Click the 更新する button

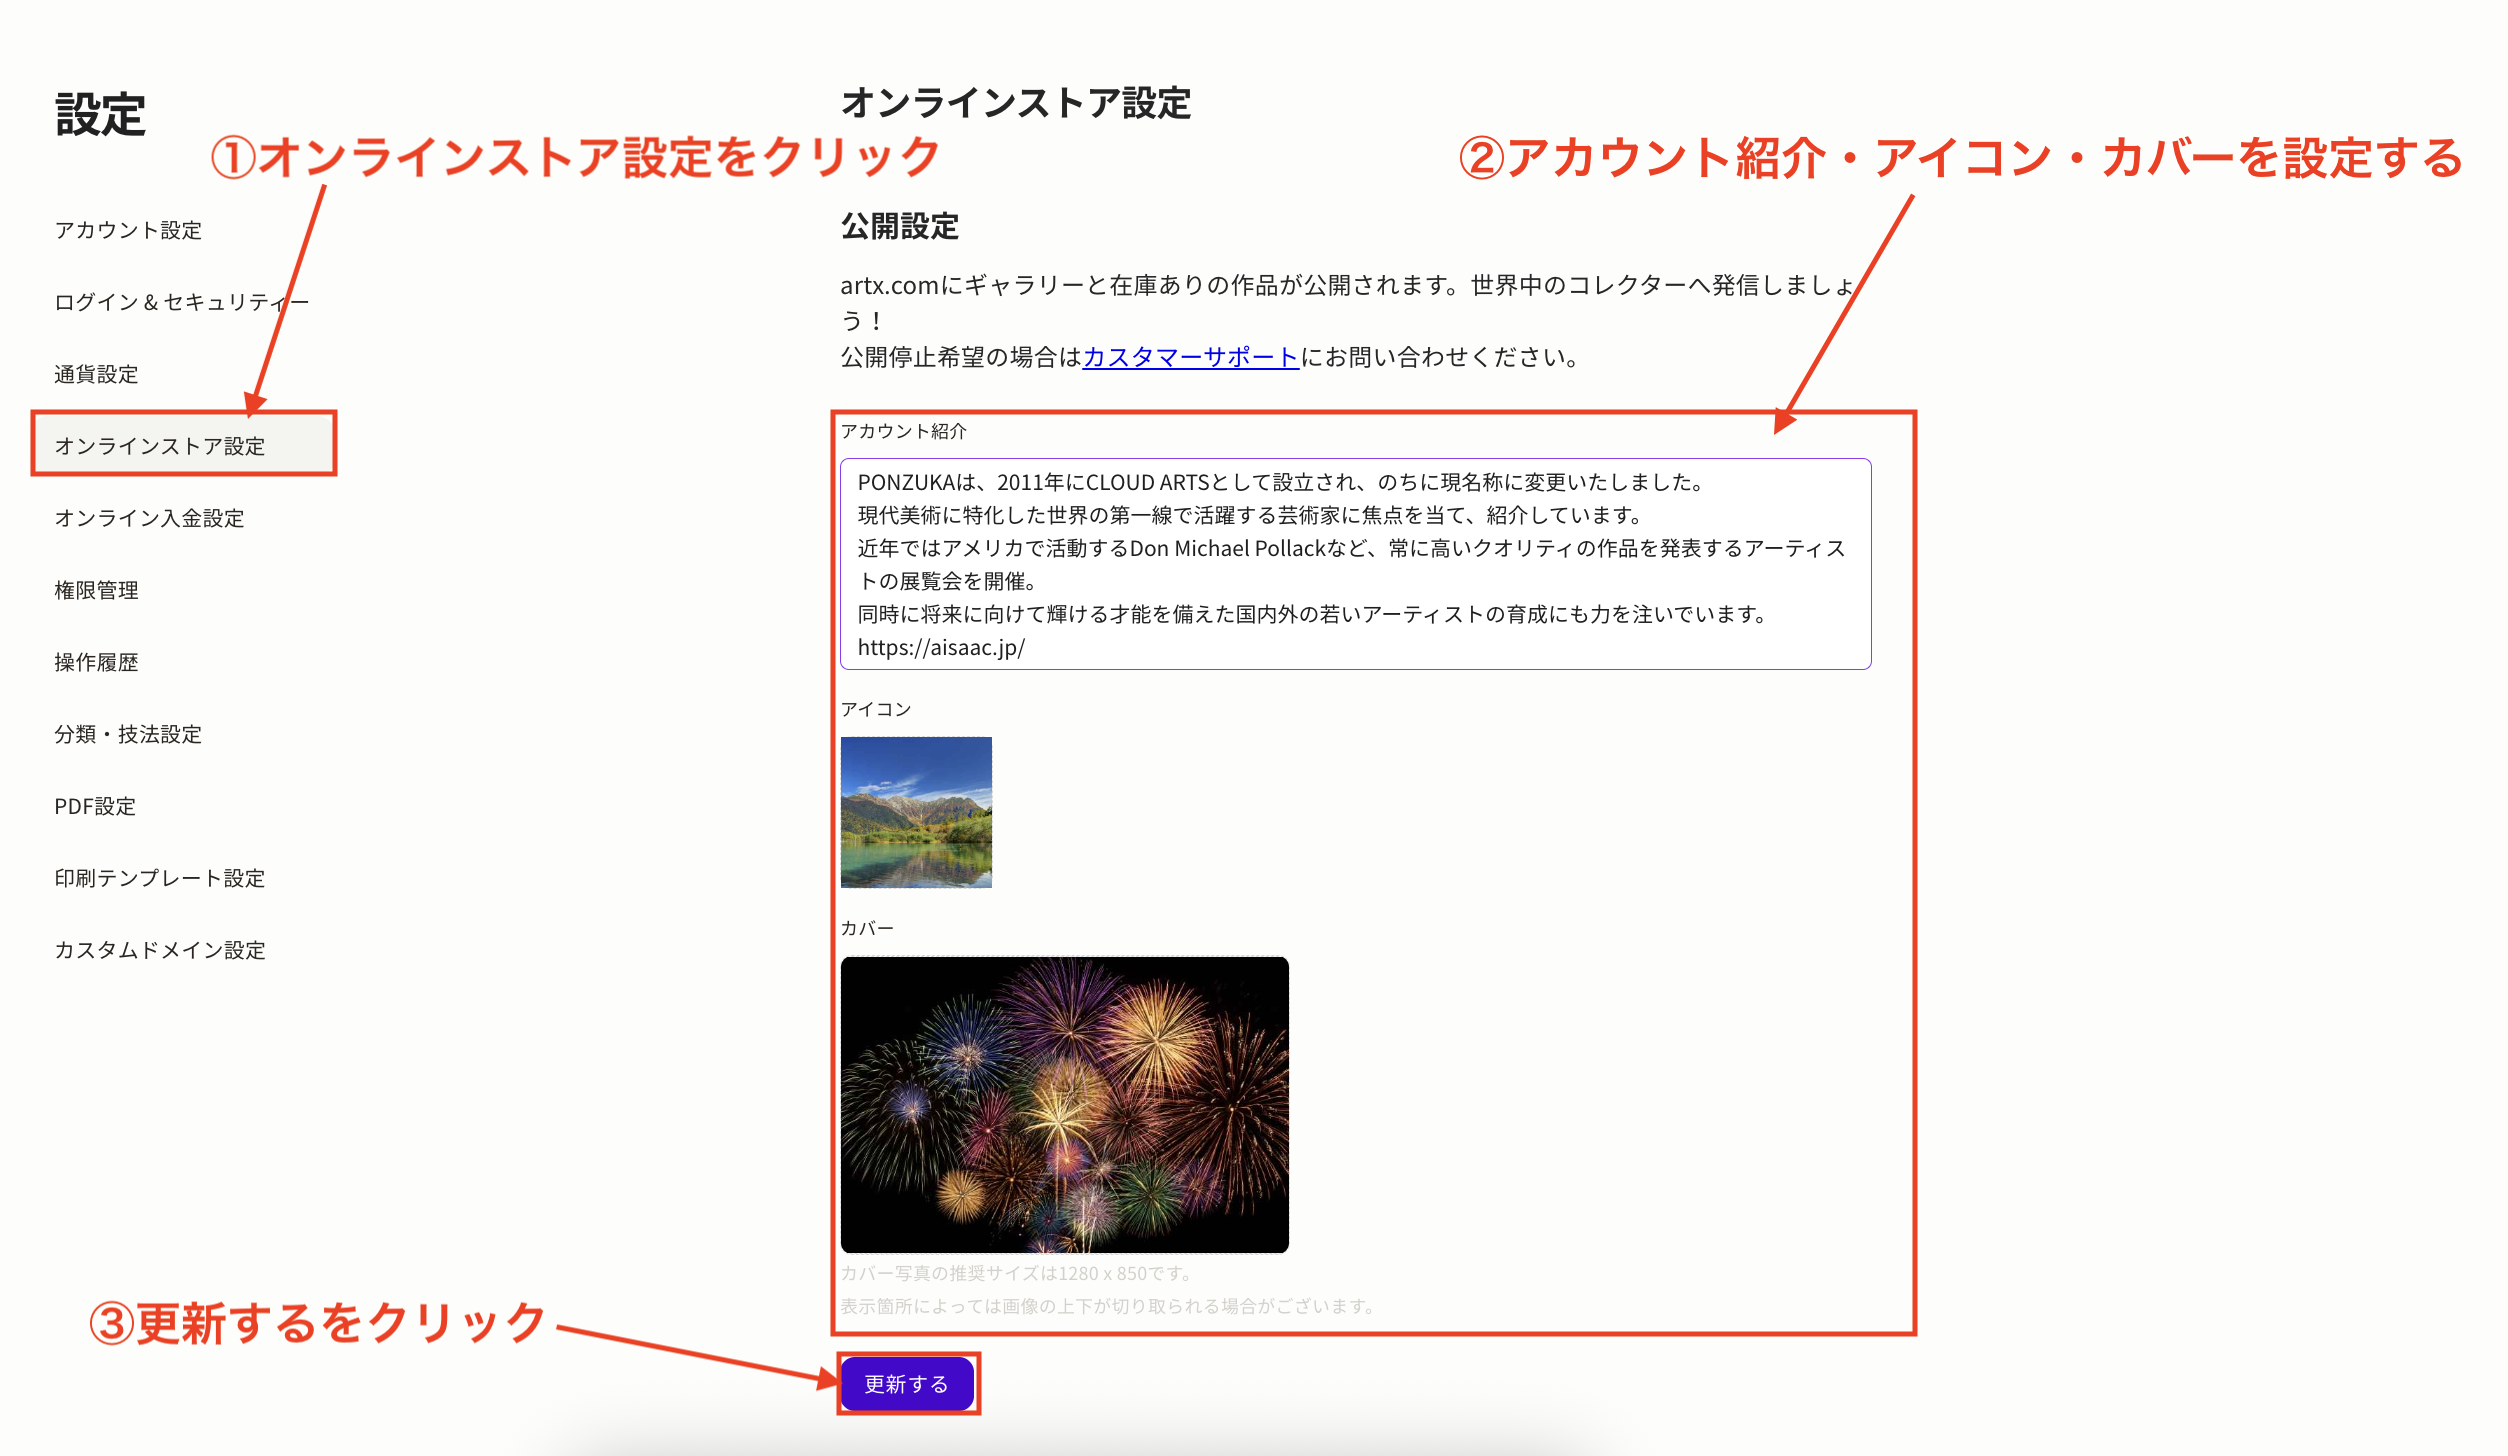[907, 1385]
